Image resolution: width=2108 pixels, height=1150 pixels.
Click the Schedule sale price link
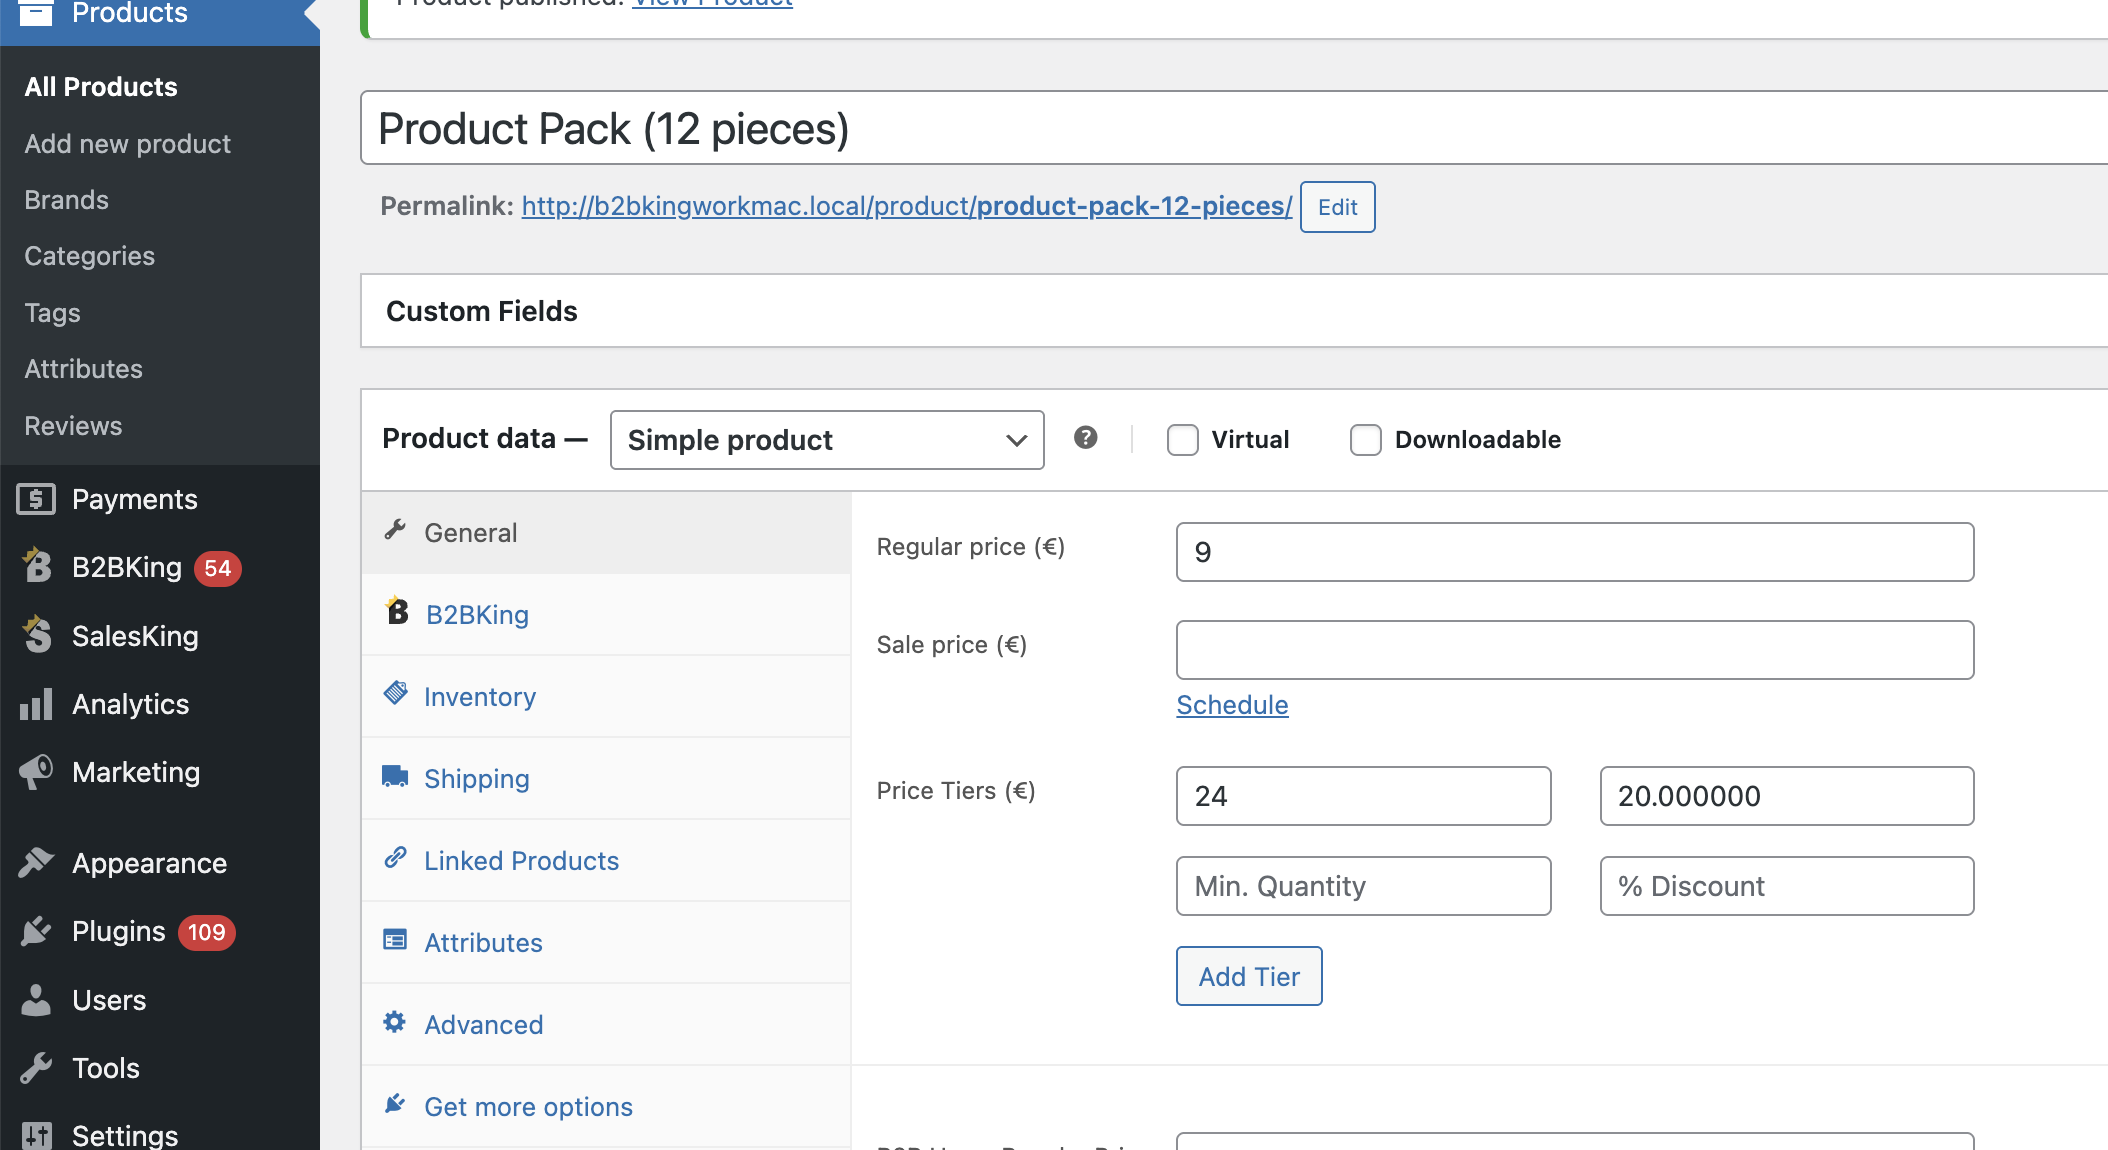click(x=1232, y=705)
